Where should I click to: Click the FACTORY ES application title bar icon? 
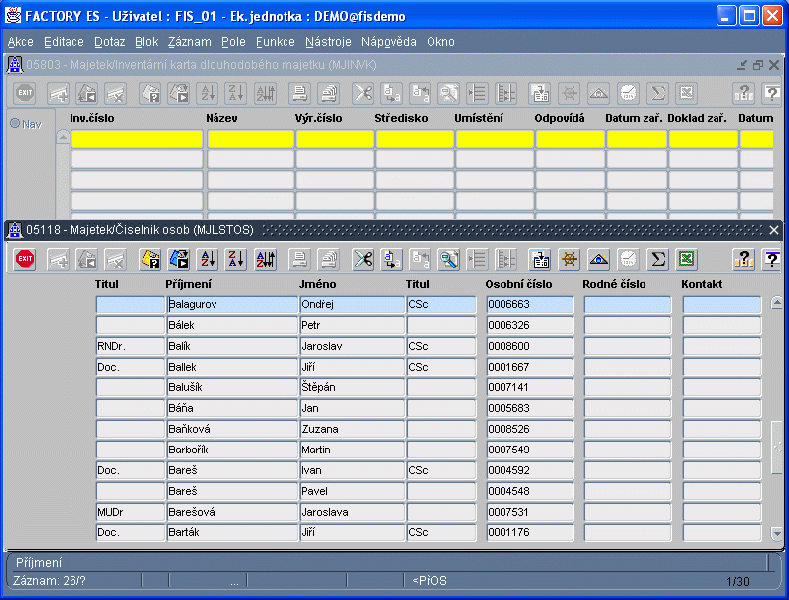[x=13, y=16]
